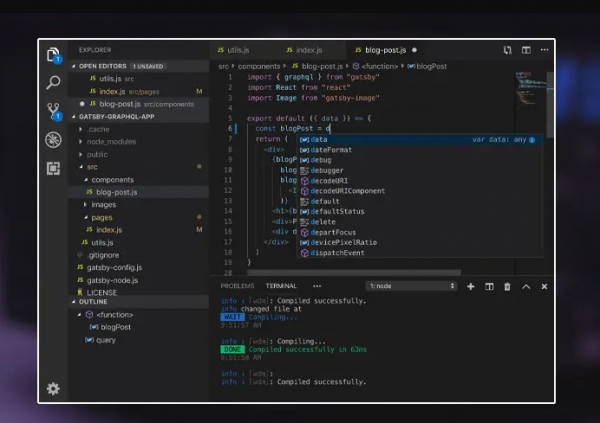Click the components breadcrumb segment

click(x=259, y=66)
